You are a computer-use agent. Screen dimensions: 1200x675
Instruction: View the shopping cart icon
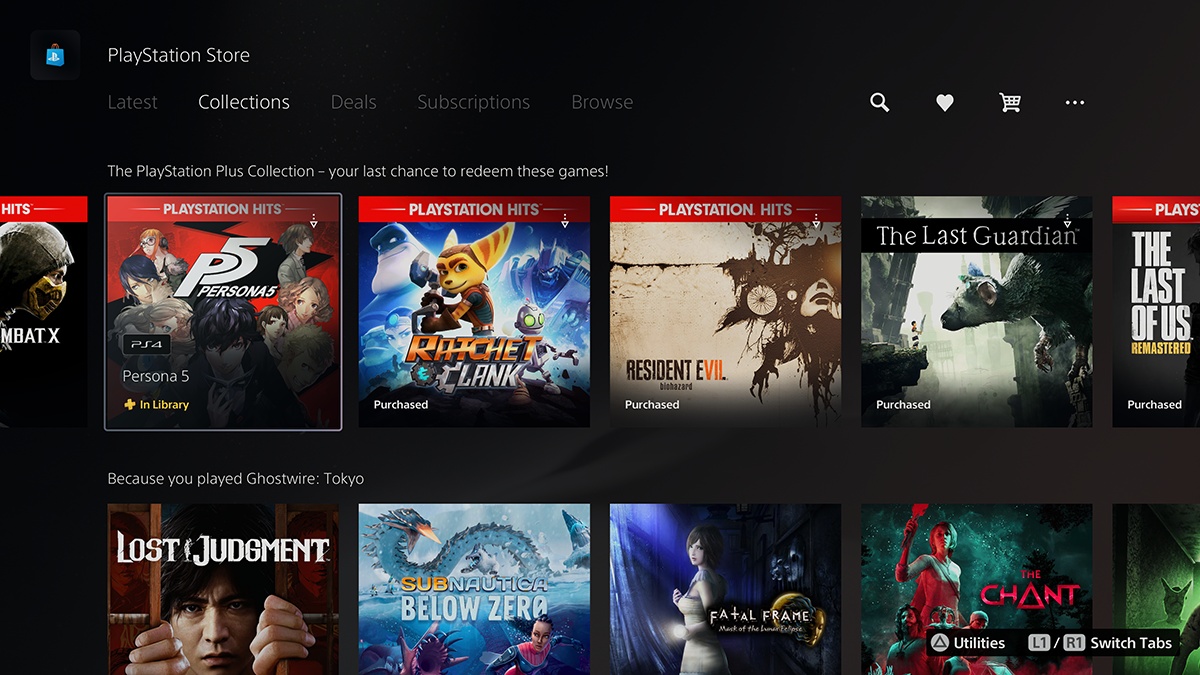click(x=1009, y=102)
